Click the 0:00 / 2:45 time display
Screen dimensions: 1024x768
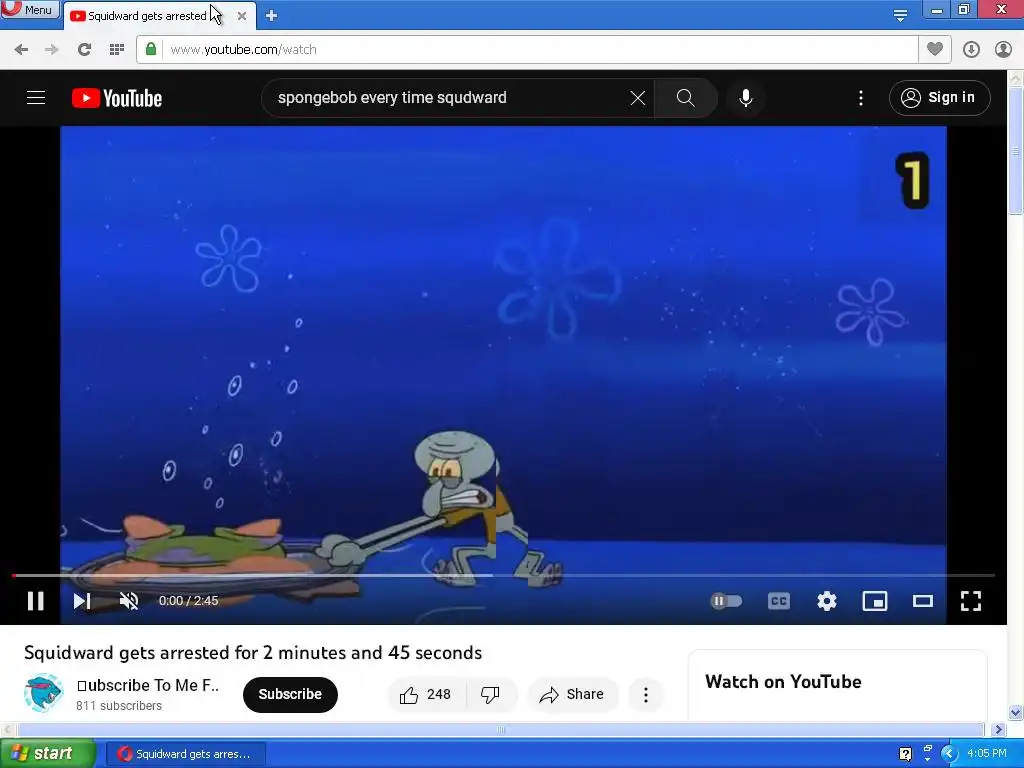(x=188, y=601)
